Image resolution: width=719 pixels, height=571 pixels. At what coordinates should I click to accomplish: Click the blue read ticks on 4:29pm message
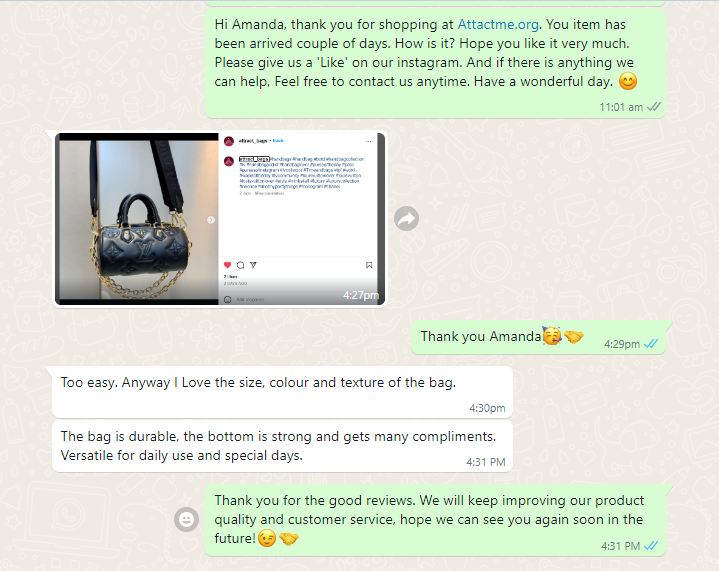click(x=651, y=344)
